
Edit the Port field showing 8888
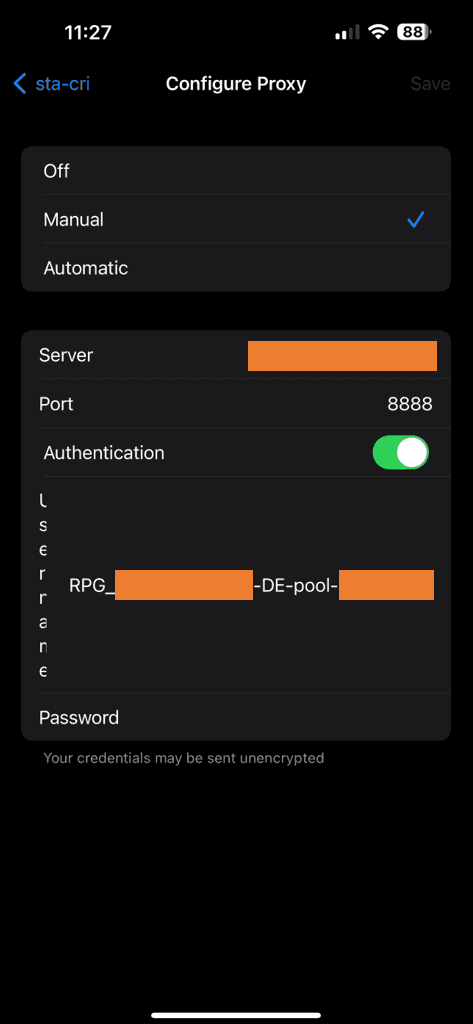(236, 404)
